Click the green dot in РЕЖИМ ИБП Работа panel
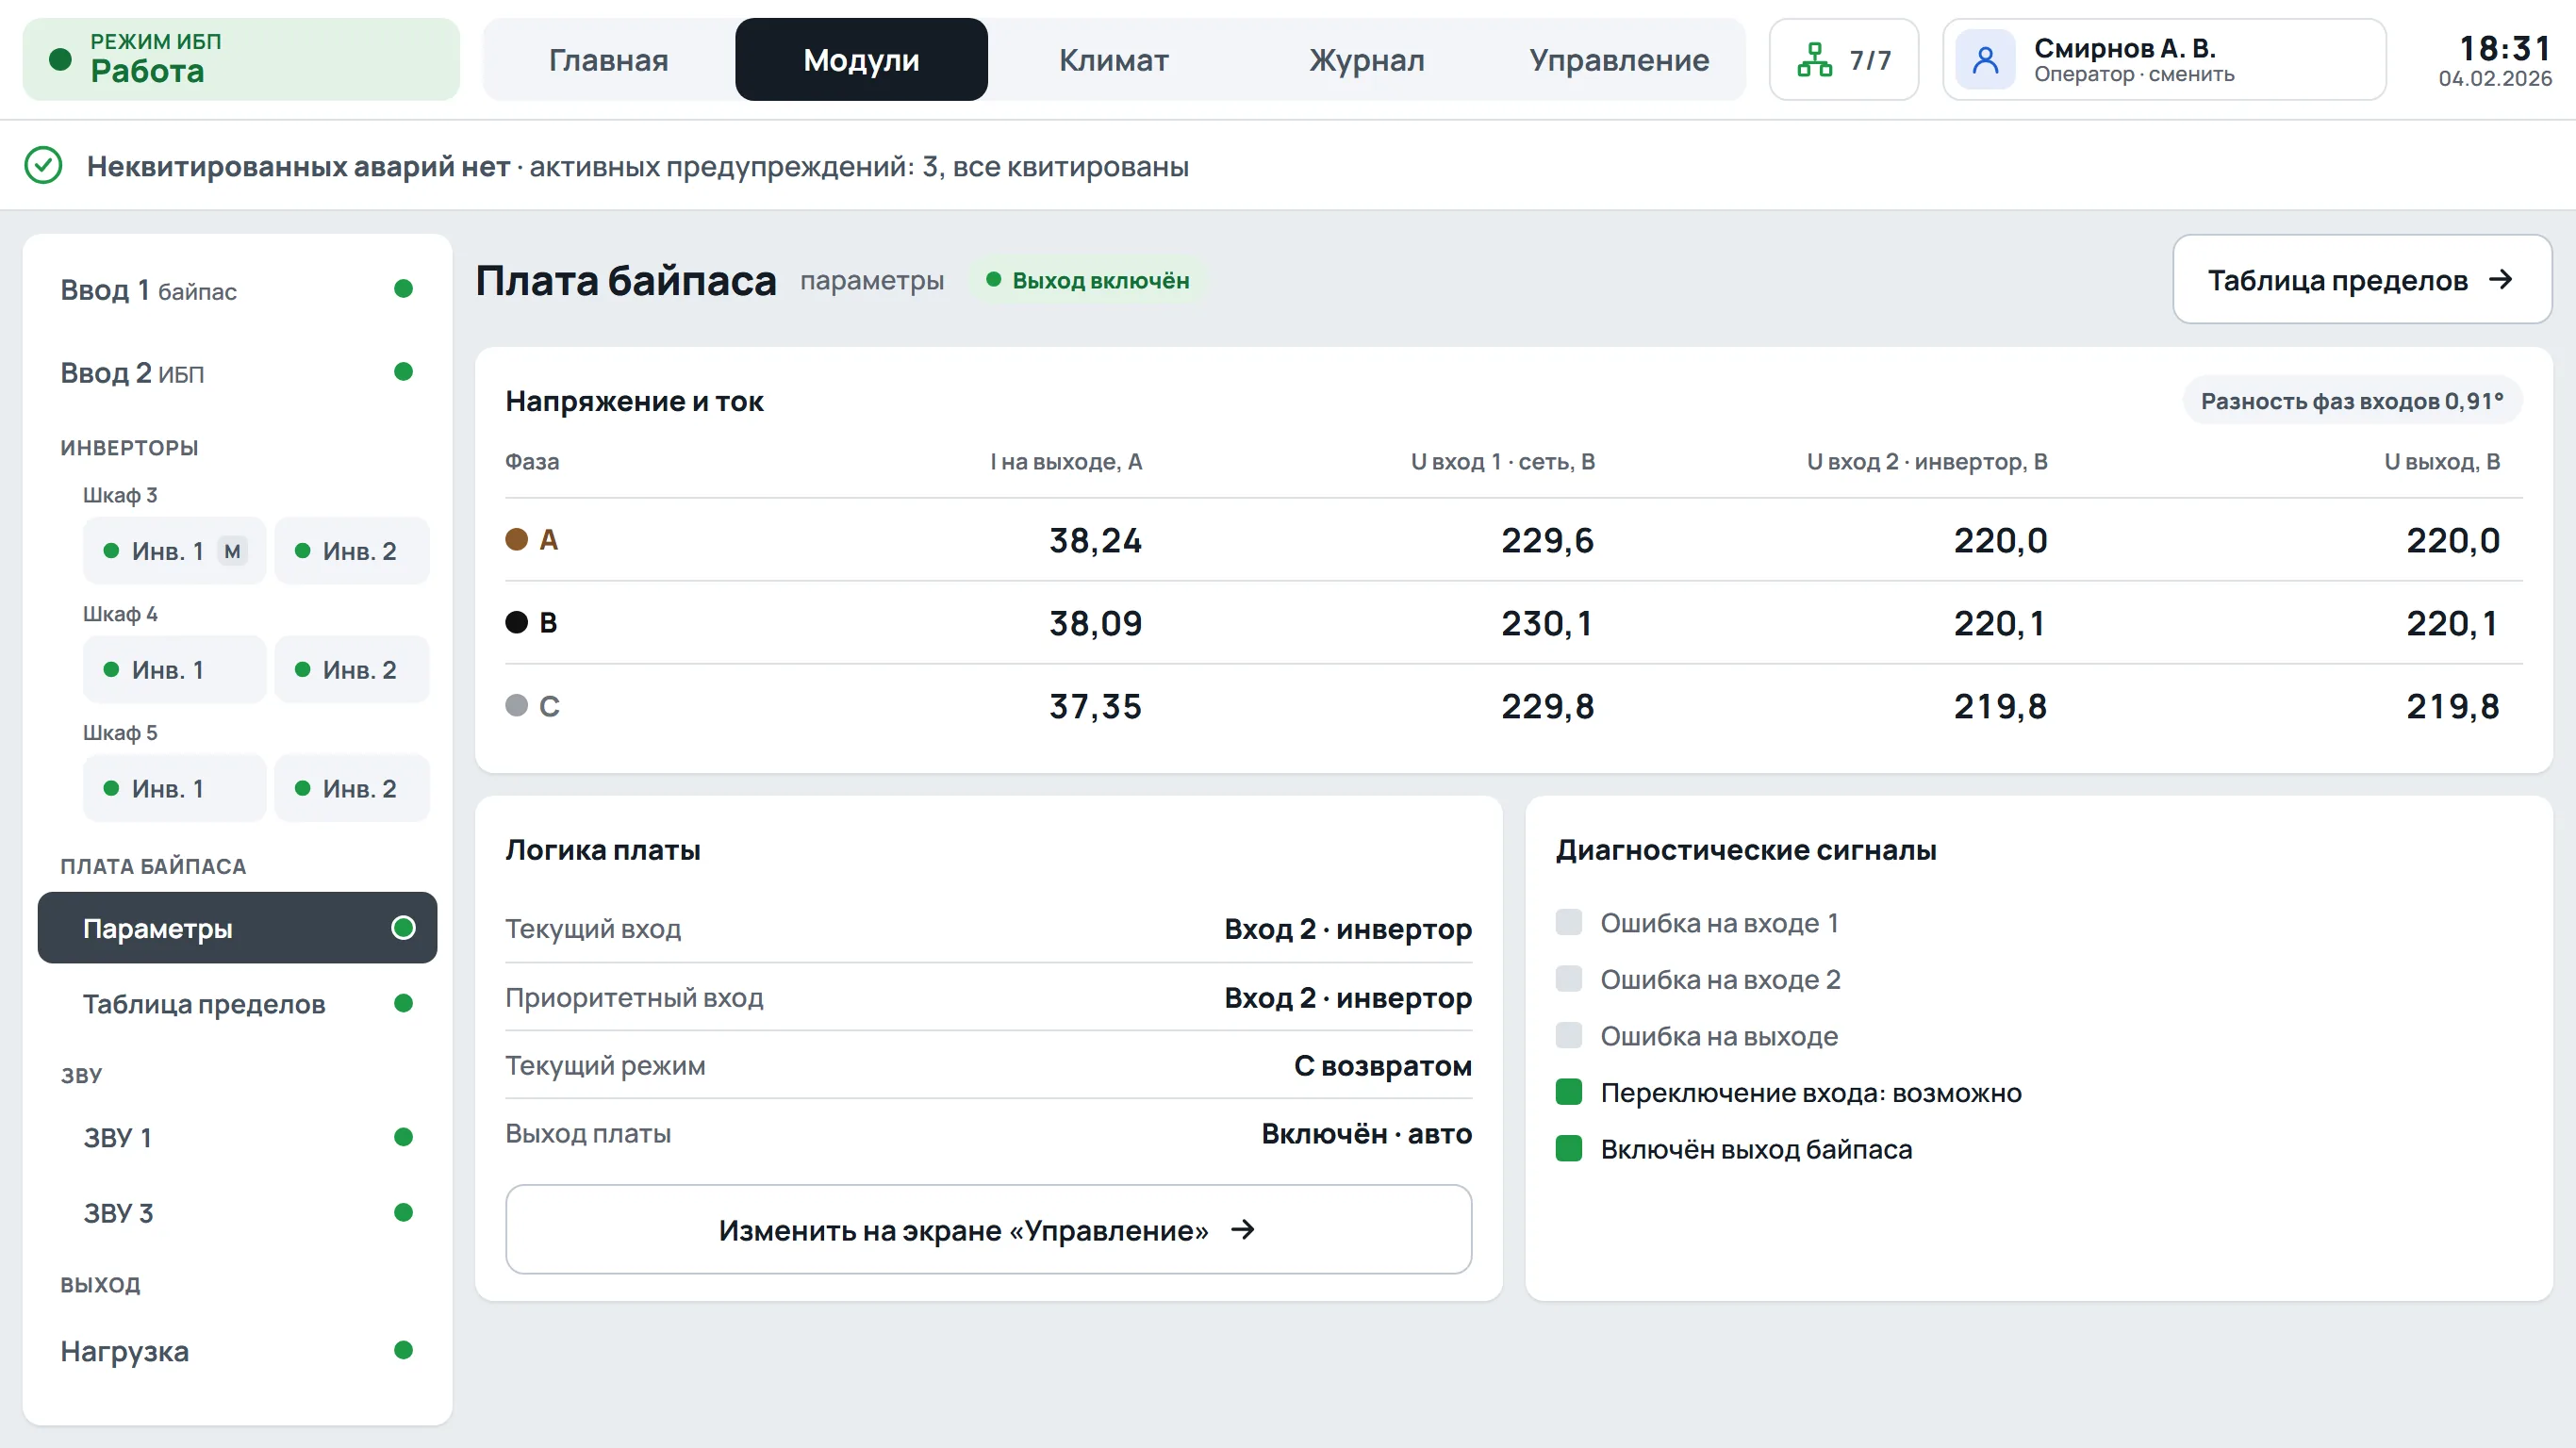This screenshot has height=1448, width=2576. [x=60, y=60]
